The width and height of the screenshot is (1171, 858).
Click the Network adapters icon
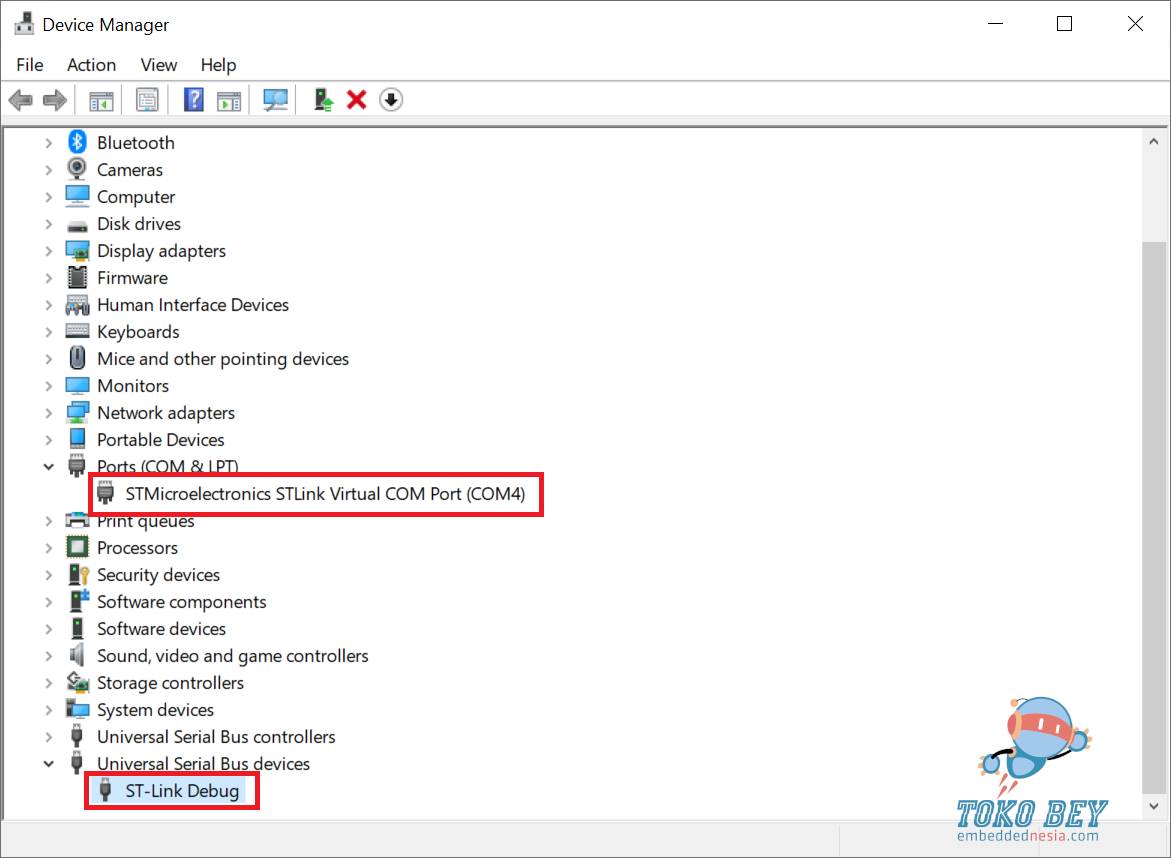[77, 412]
